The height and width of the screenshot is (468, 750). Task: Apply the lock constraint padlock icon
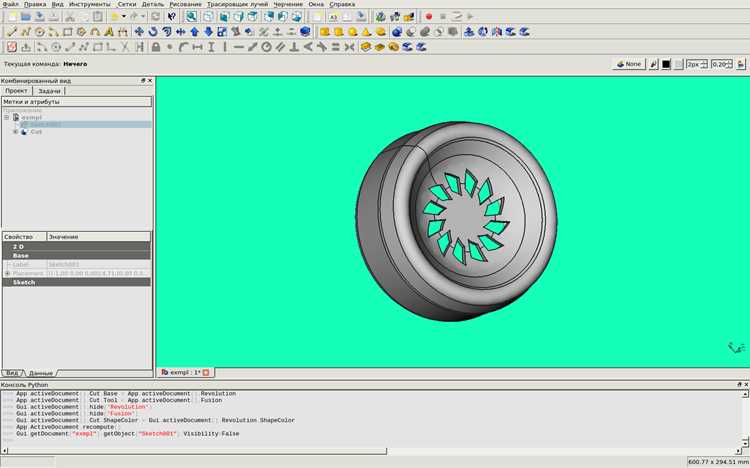pos(155,47)
